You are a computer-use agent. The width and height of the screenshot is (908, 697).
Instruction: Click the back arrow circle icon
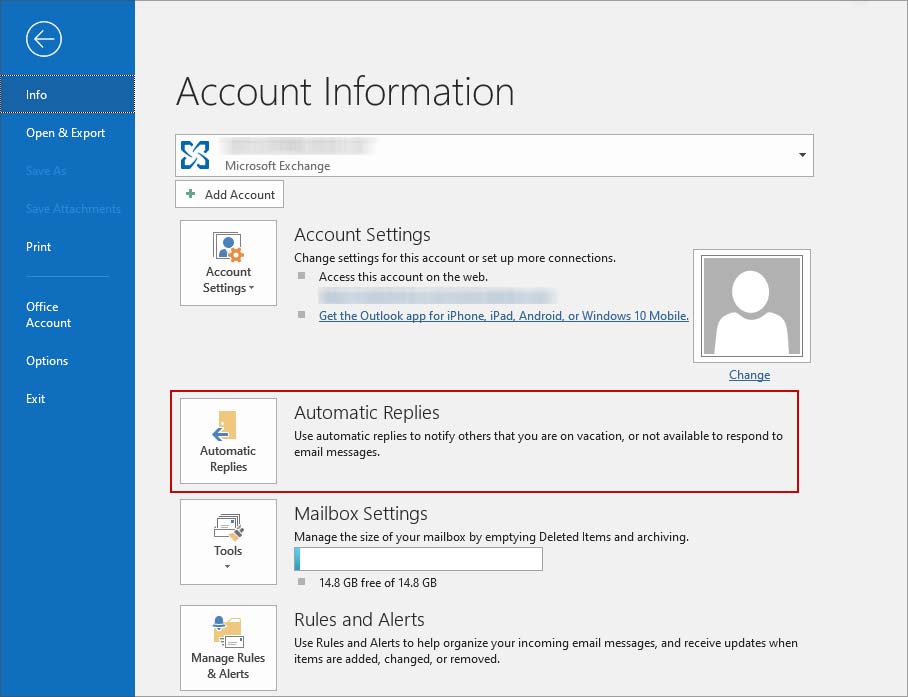coord(43,39)
